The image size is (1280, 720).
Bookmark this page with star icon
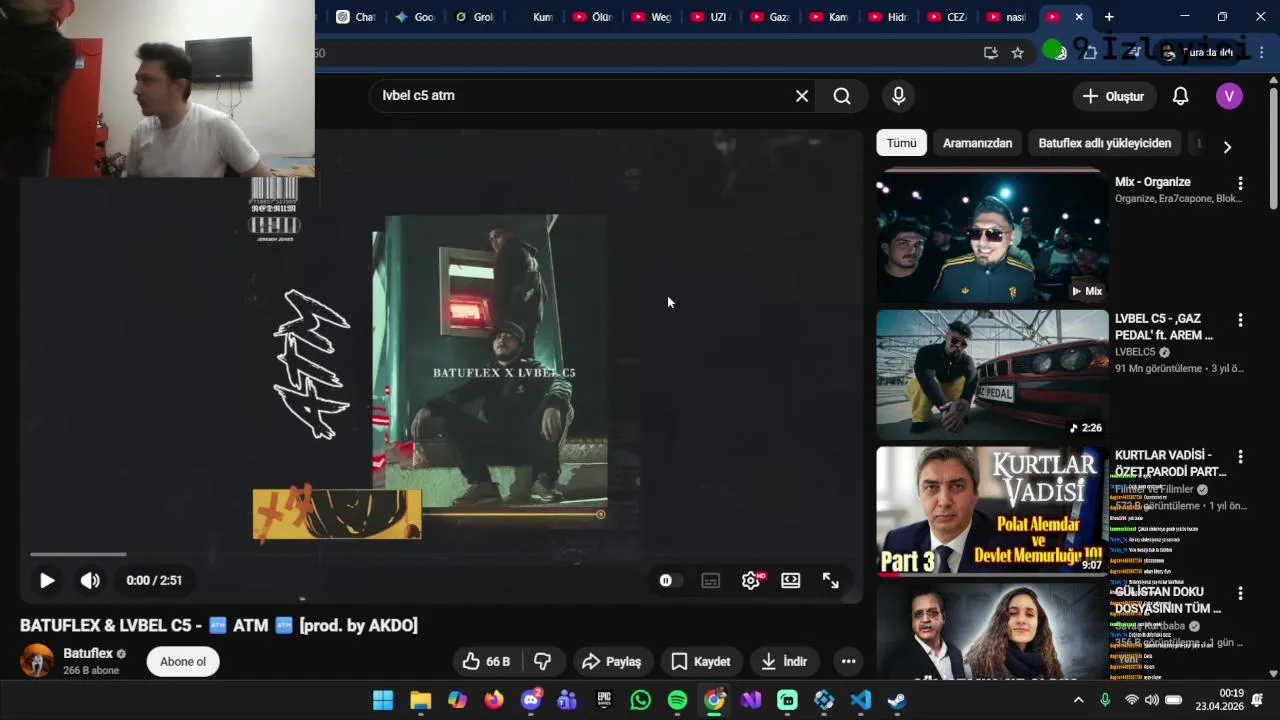pos(1018,53)
